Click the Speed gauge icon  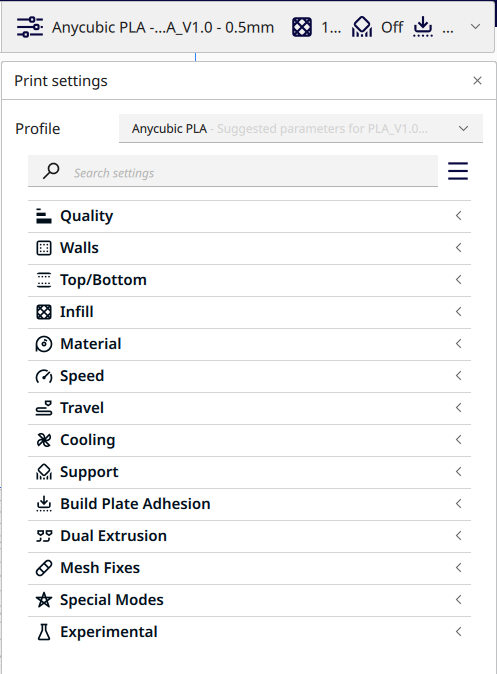43,376
